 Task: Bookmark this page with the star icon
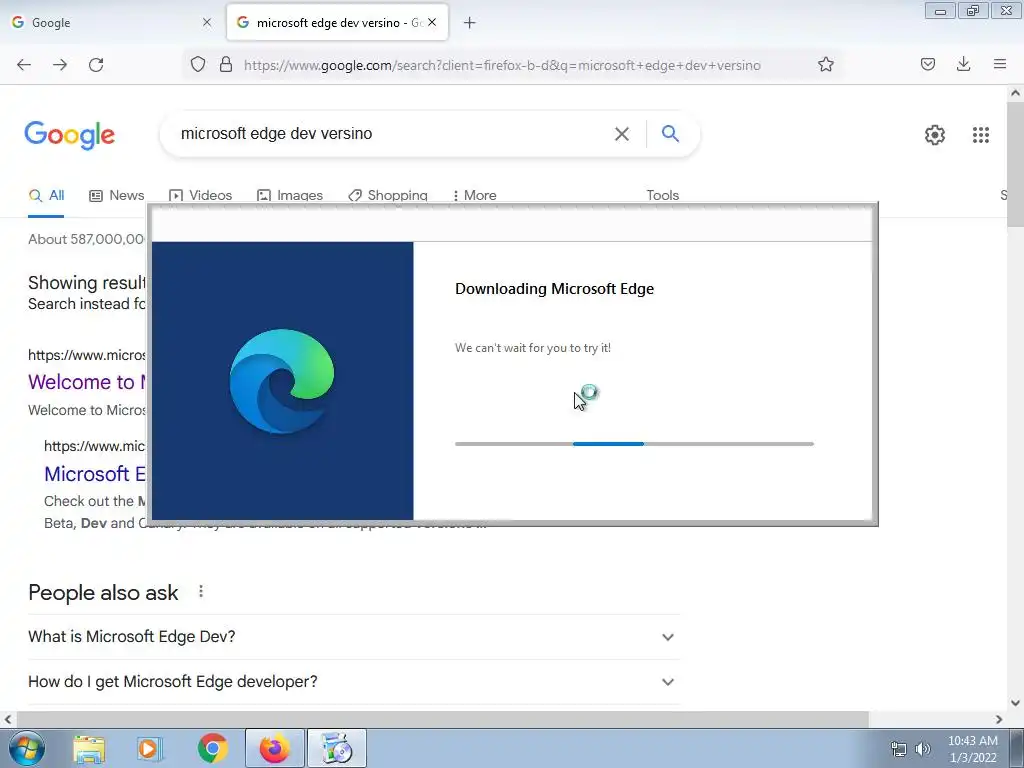[825, 65]
